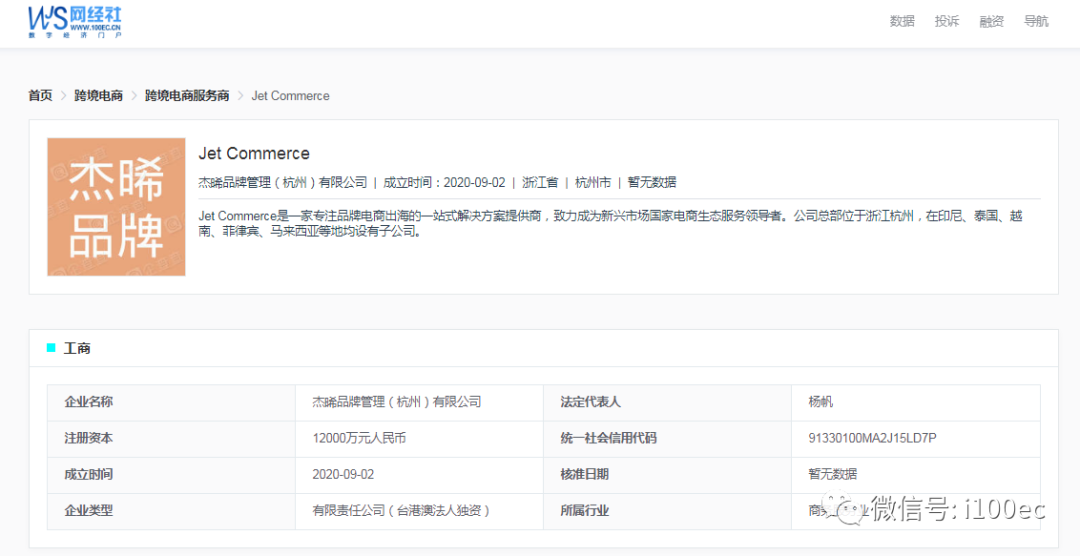This screenshot has height=556, width=1080.
Task: Open the 投诉 navigation menu
Action: point(946,21)
